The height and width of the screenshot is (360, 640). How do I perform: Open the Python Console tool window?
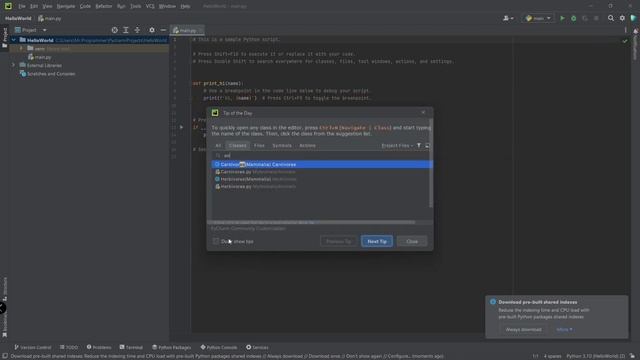click(x=219, y=347)
